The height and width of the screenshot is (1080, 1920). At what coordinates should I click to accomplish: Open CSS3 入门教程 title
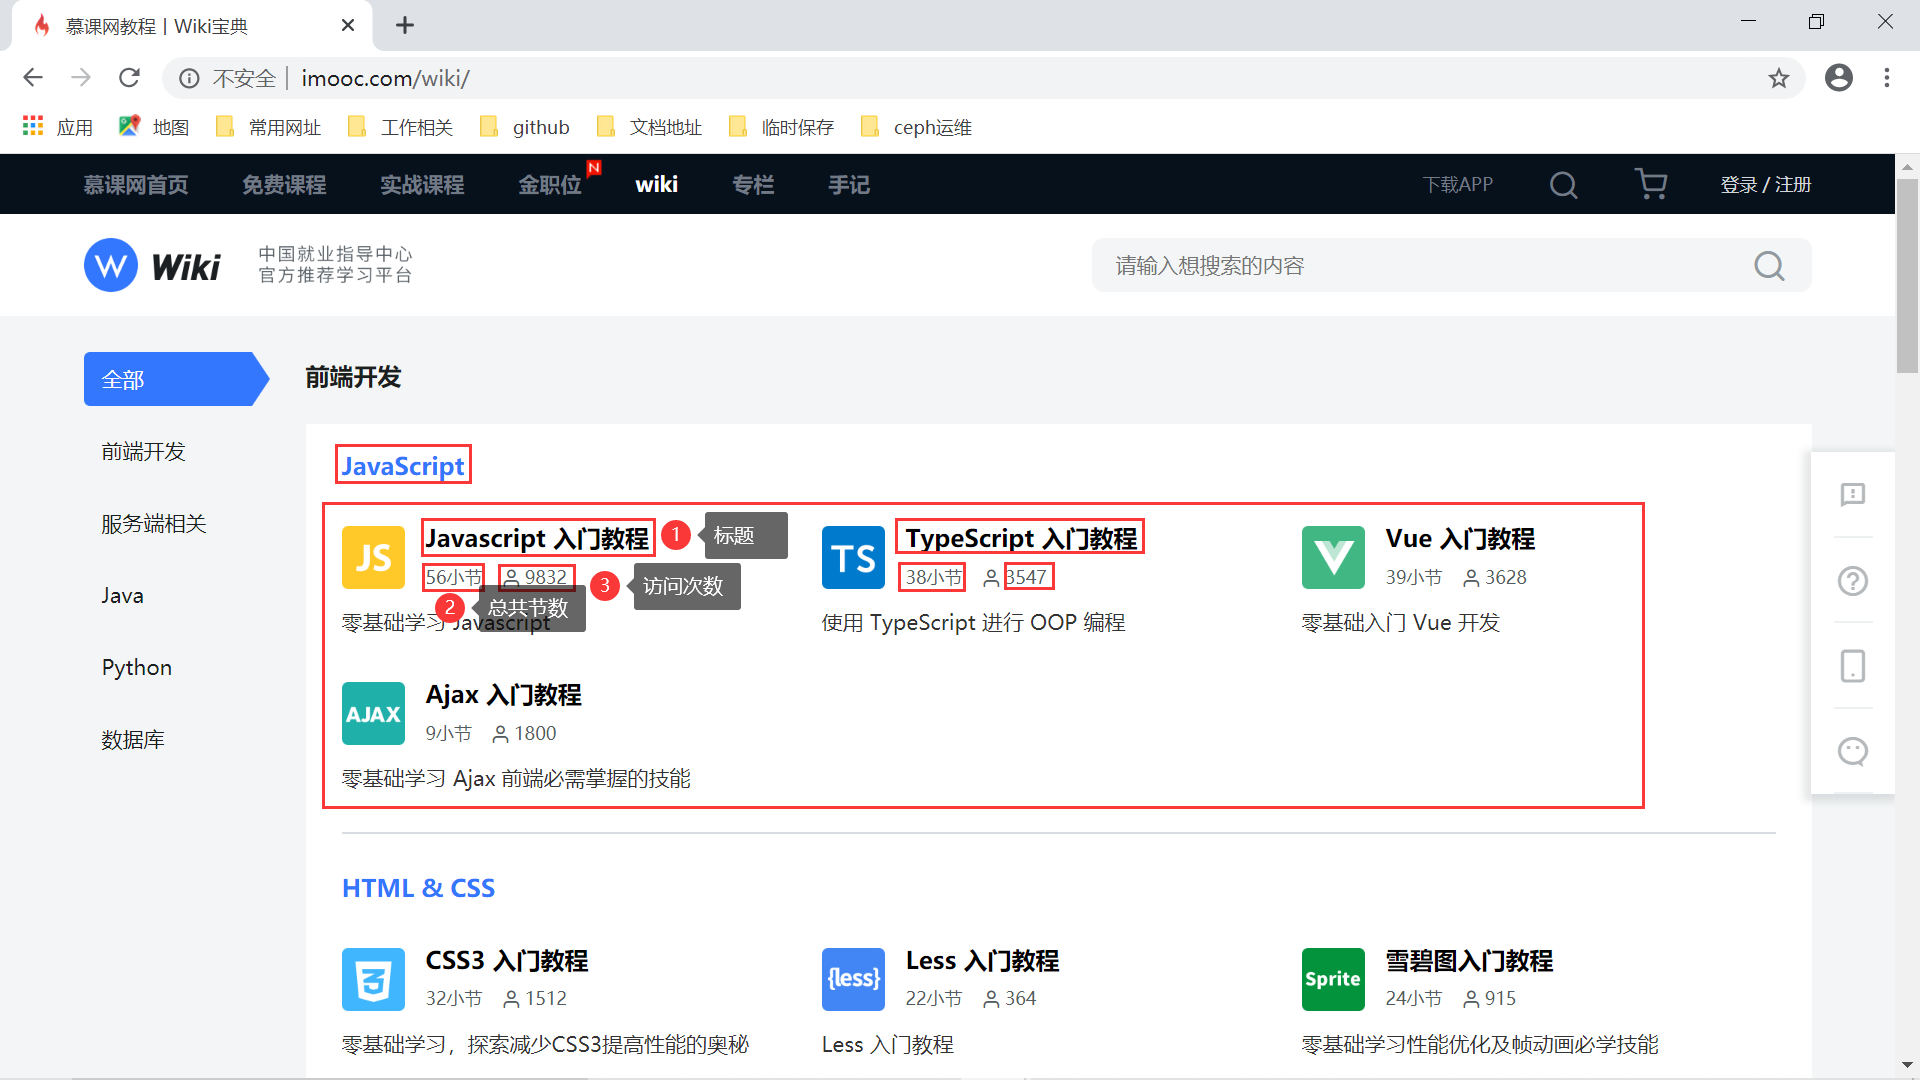pos(507,960)
